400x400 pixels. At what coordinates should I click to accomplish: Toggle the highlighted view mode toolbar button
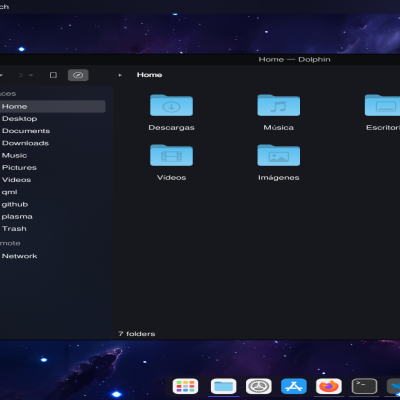78,75
